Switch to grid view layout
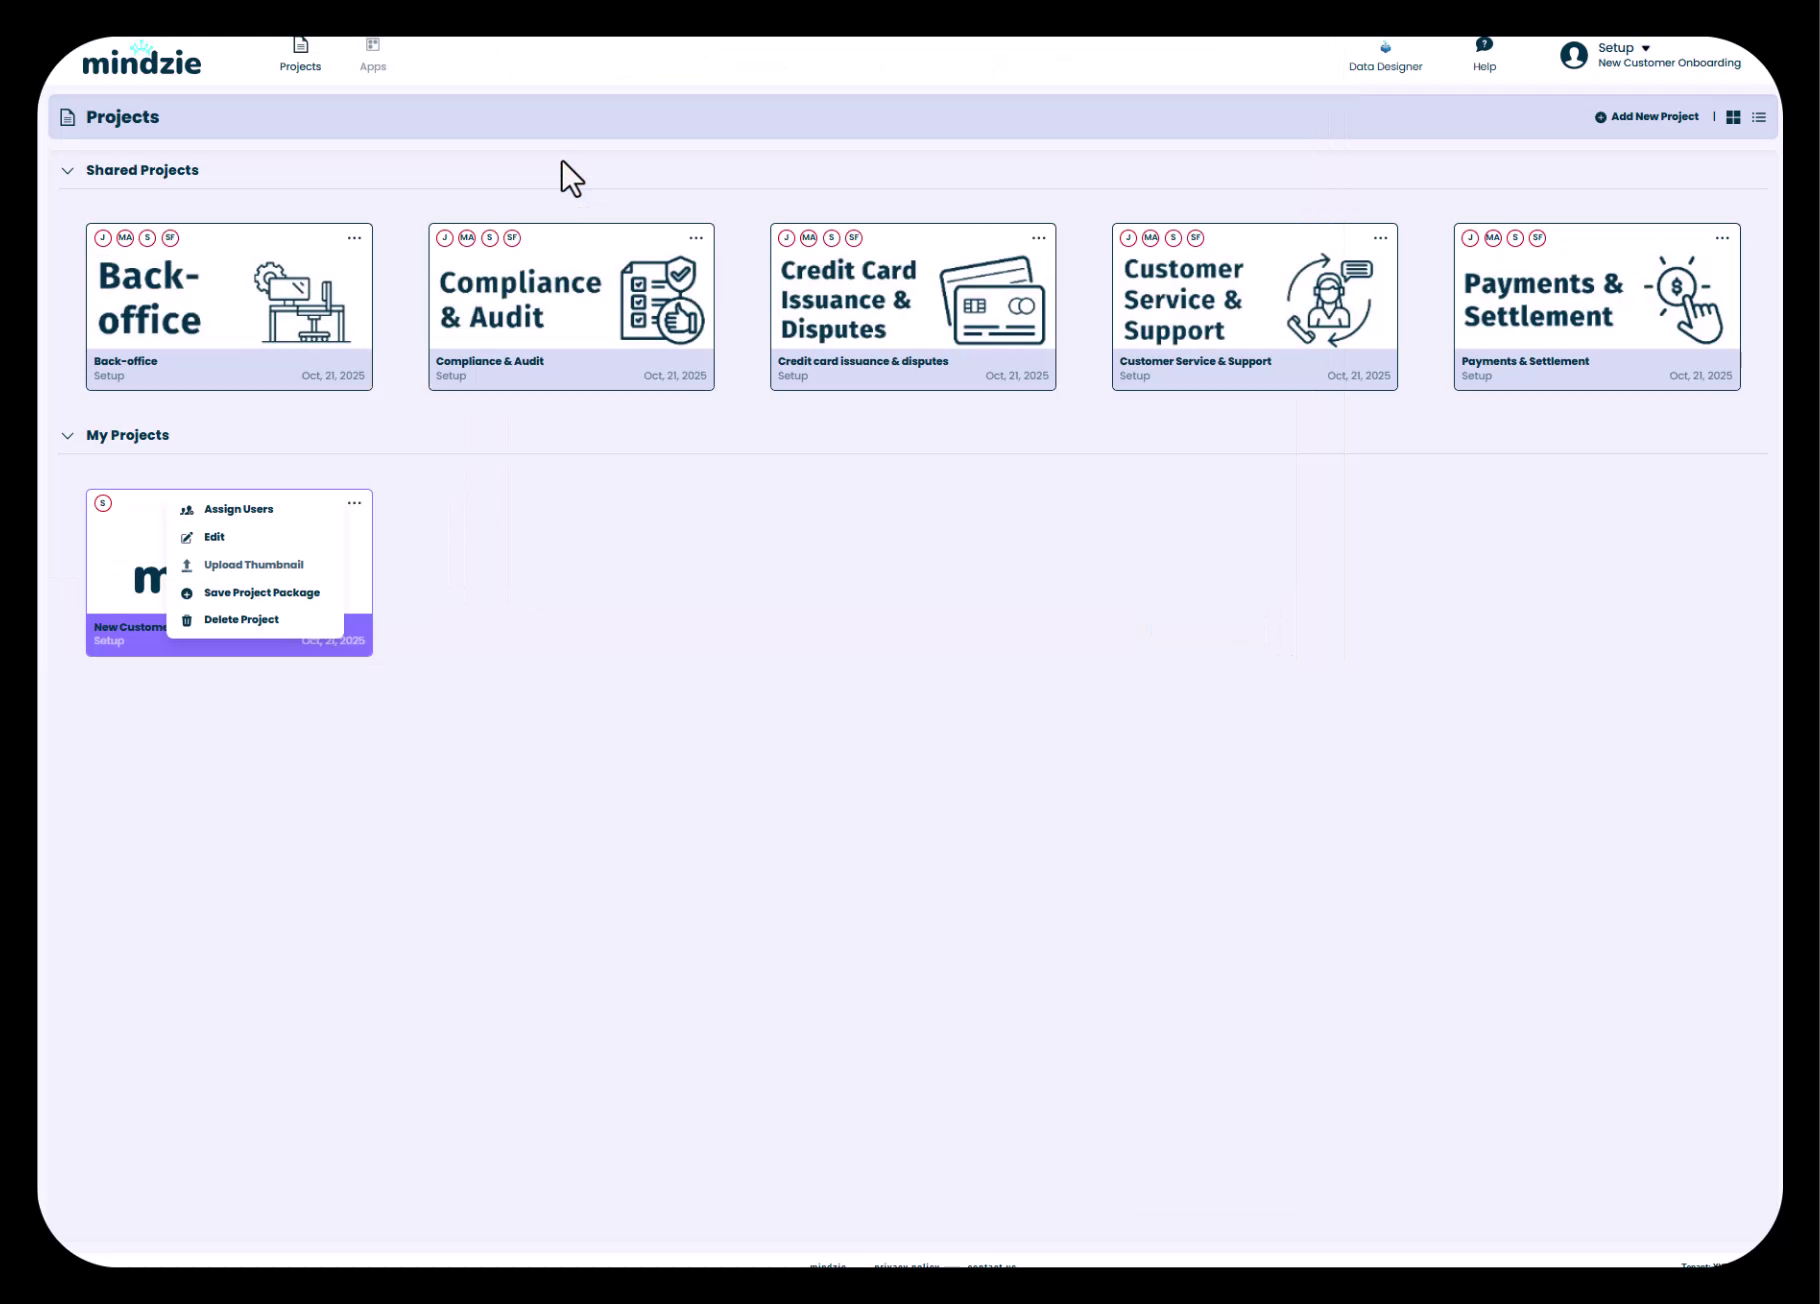The width and height of the screenshot is (1820, 1304). 1733,117
